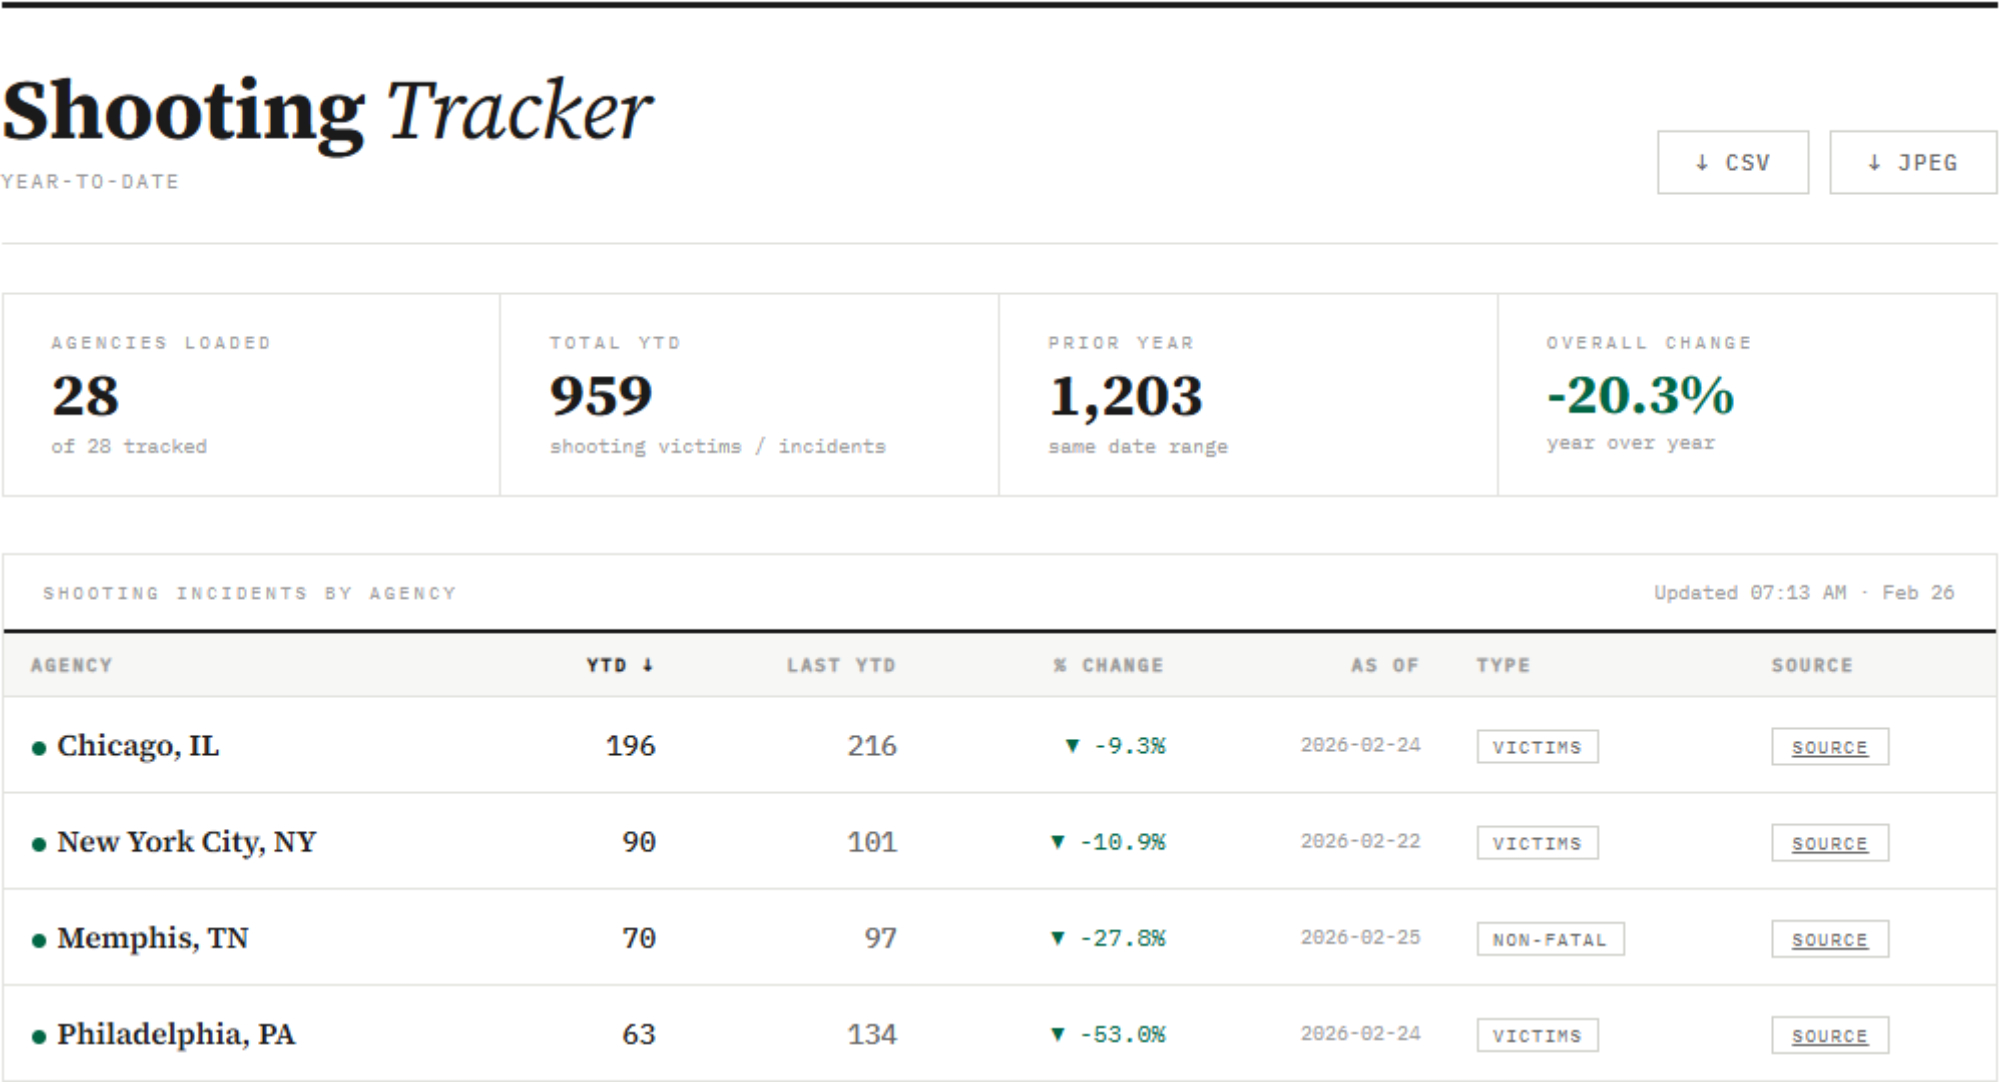Sort the table by As Of date
Viewport: 1999px width, 1082px height.
(x=1384, y=665)
